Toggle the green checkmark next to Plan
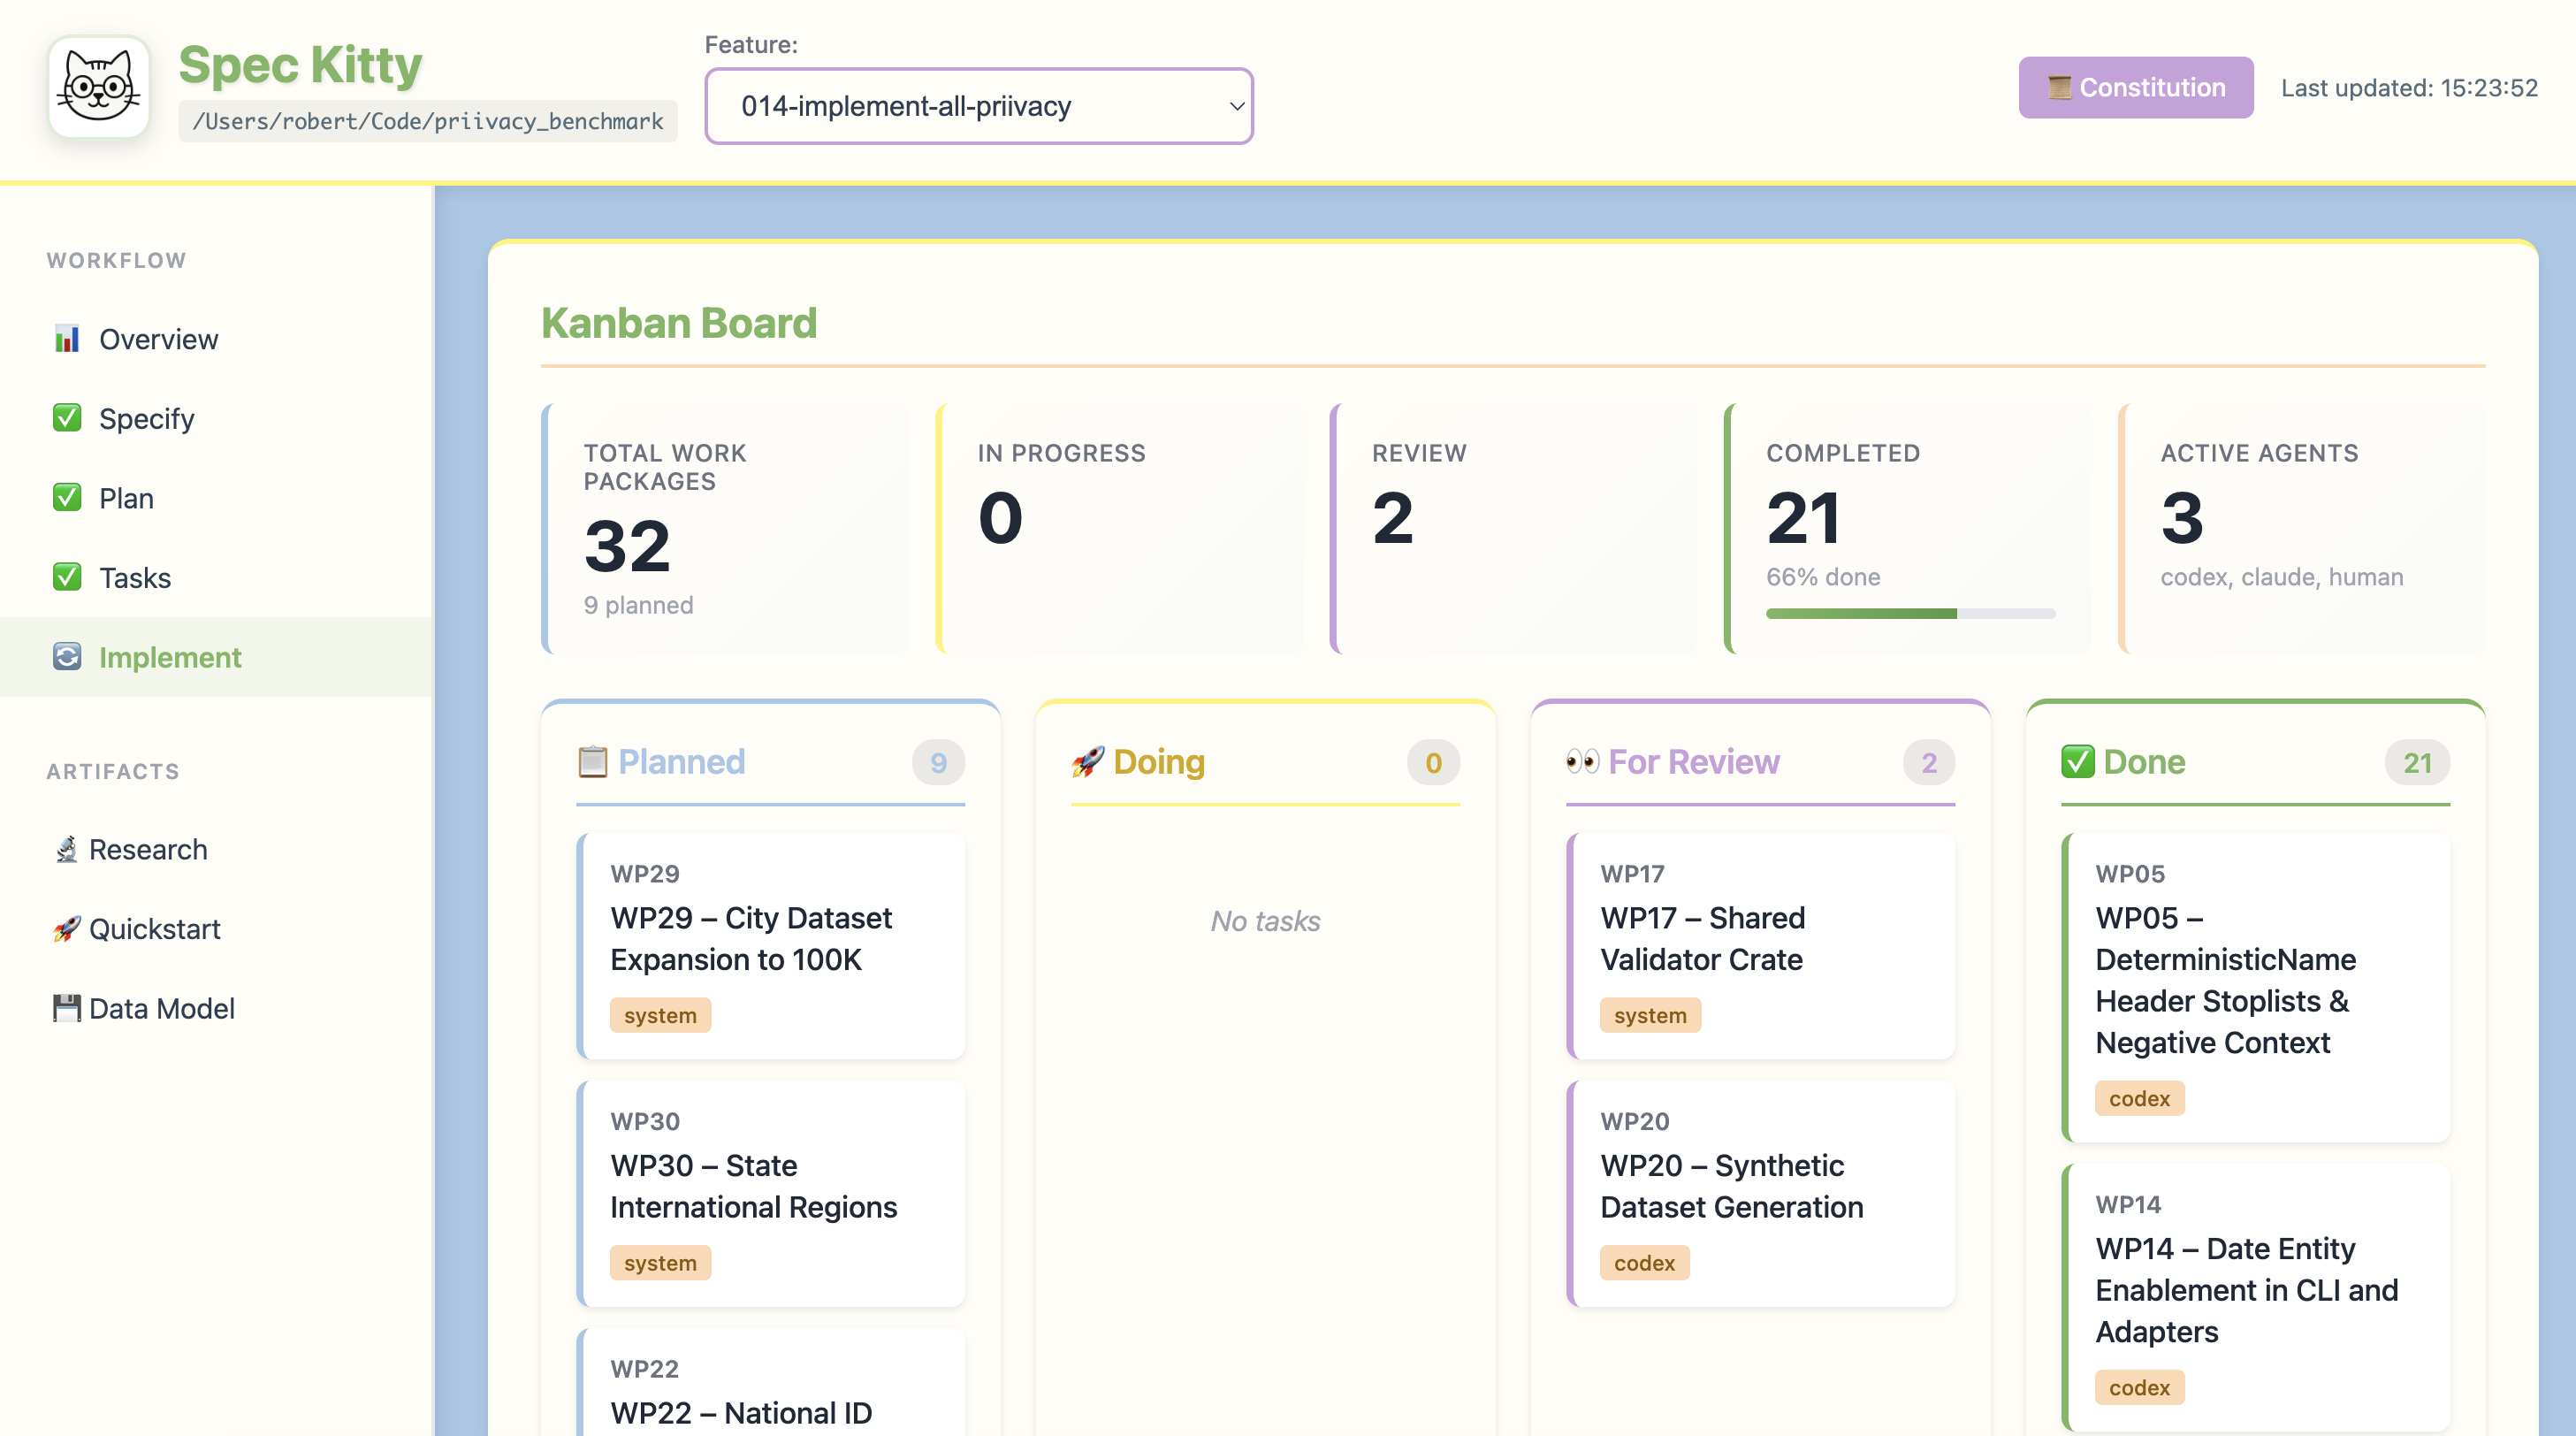This screenshot has width=2576, height=1436. 66,498
